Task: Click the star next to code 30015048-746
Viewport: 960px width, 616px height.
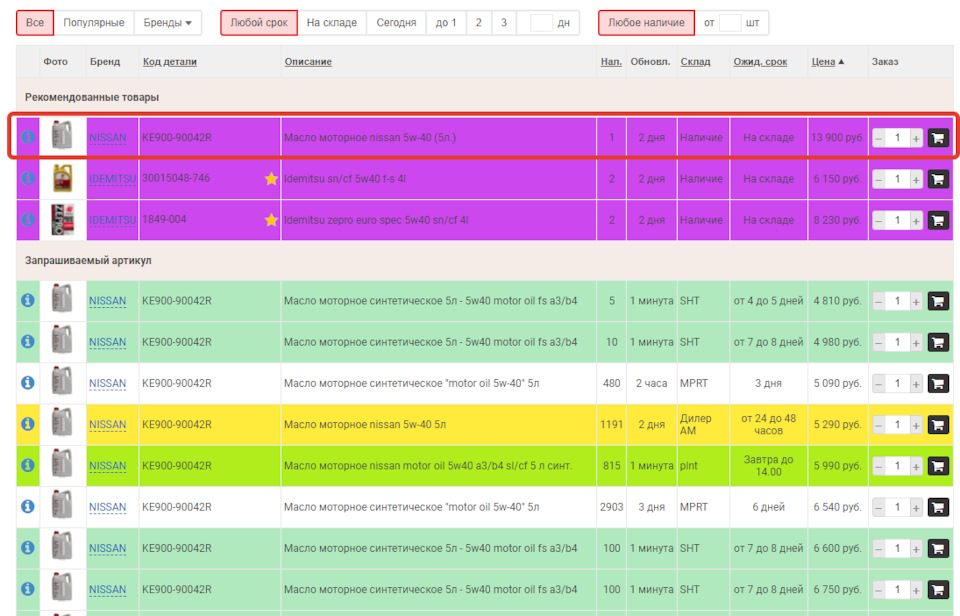Action: 271,179
